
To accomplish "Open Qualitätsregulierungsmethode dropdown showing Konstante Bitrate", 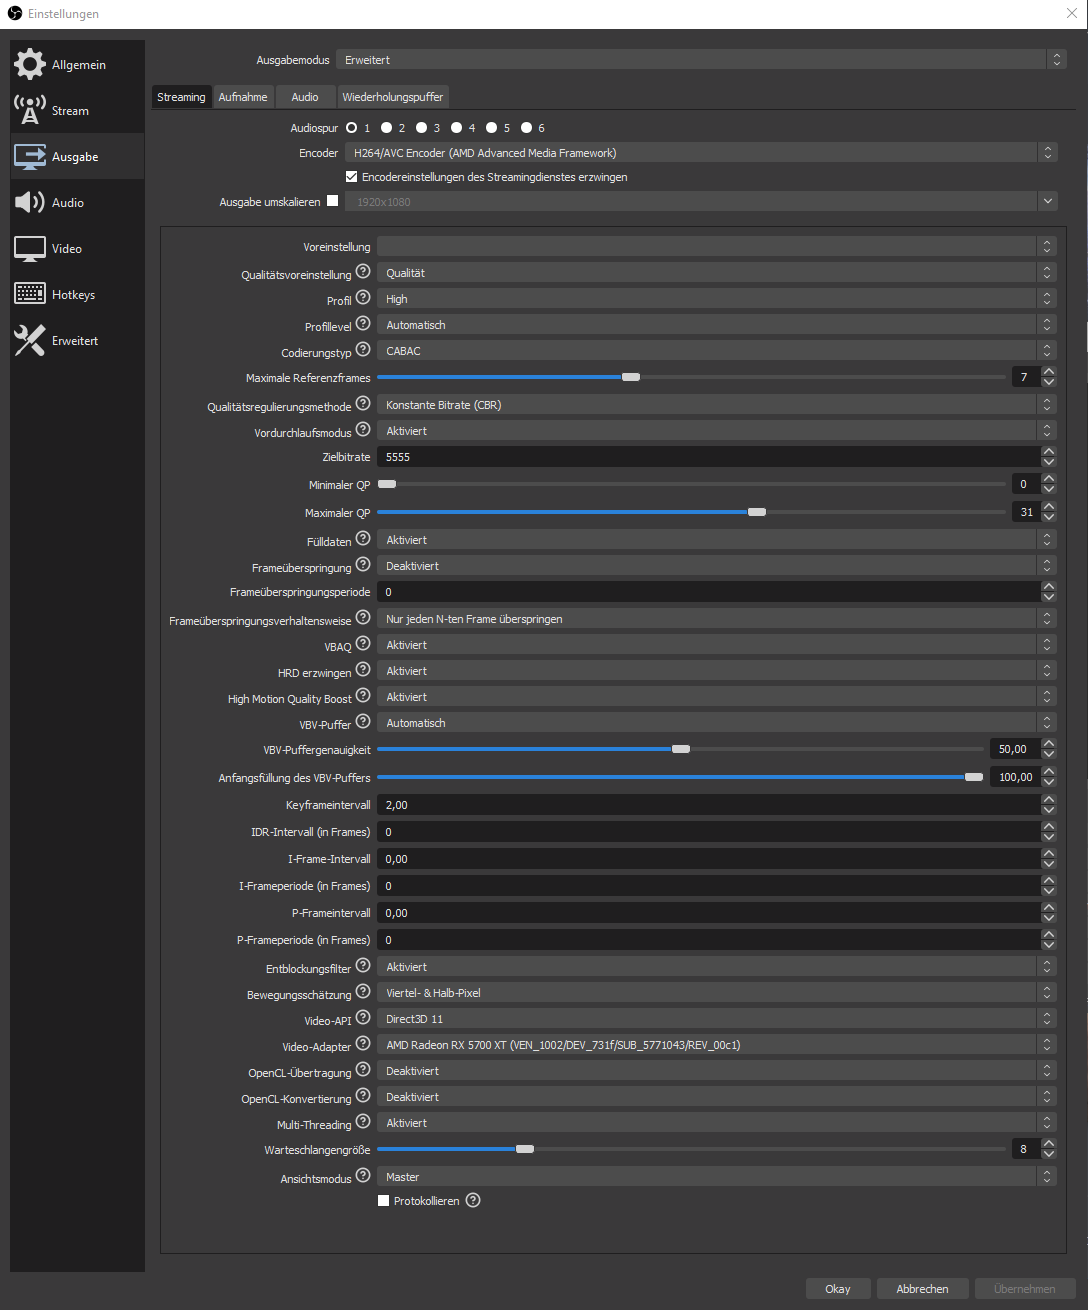I will (716, 404).
